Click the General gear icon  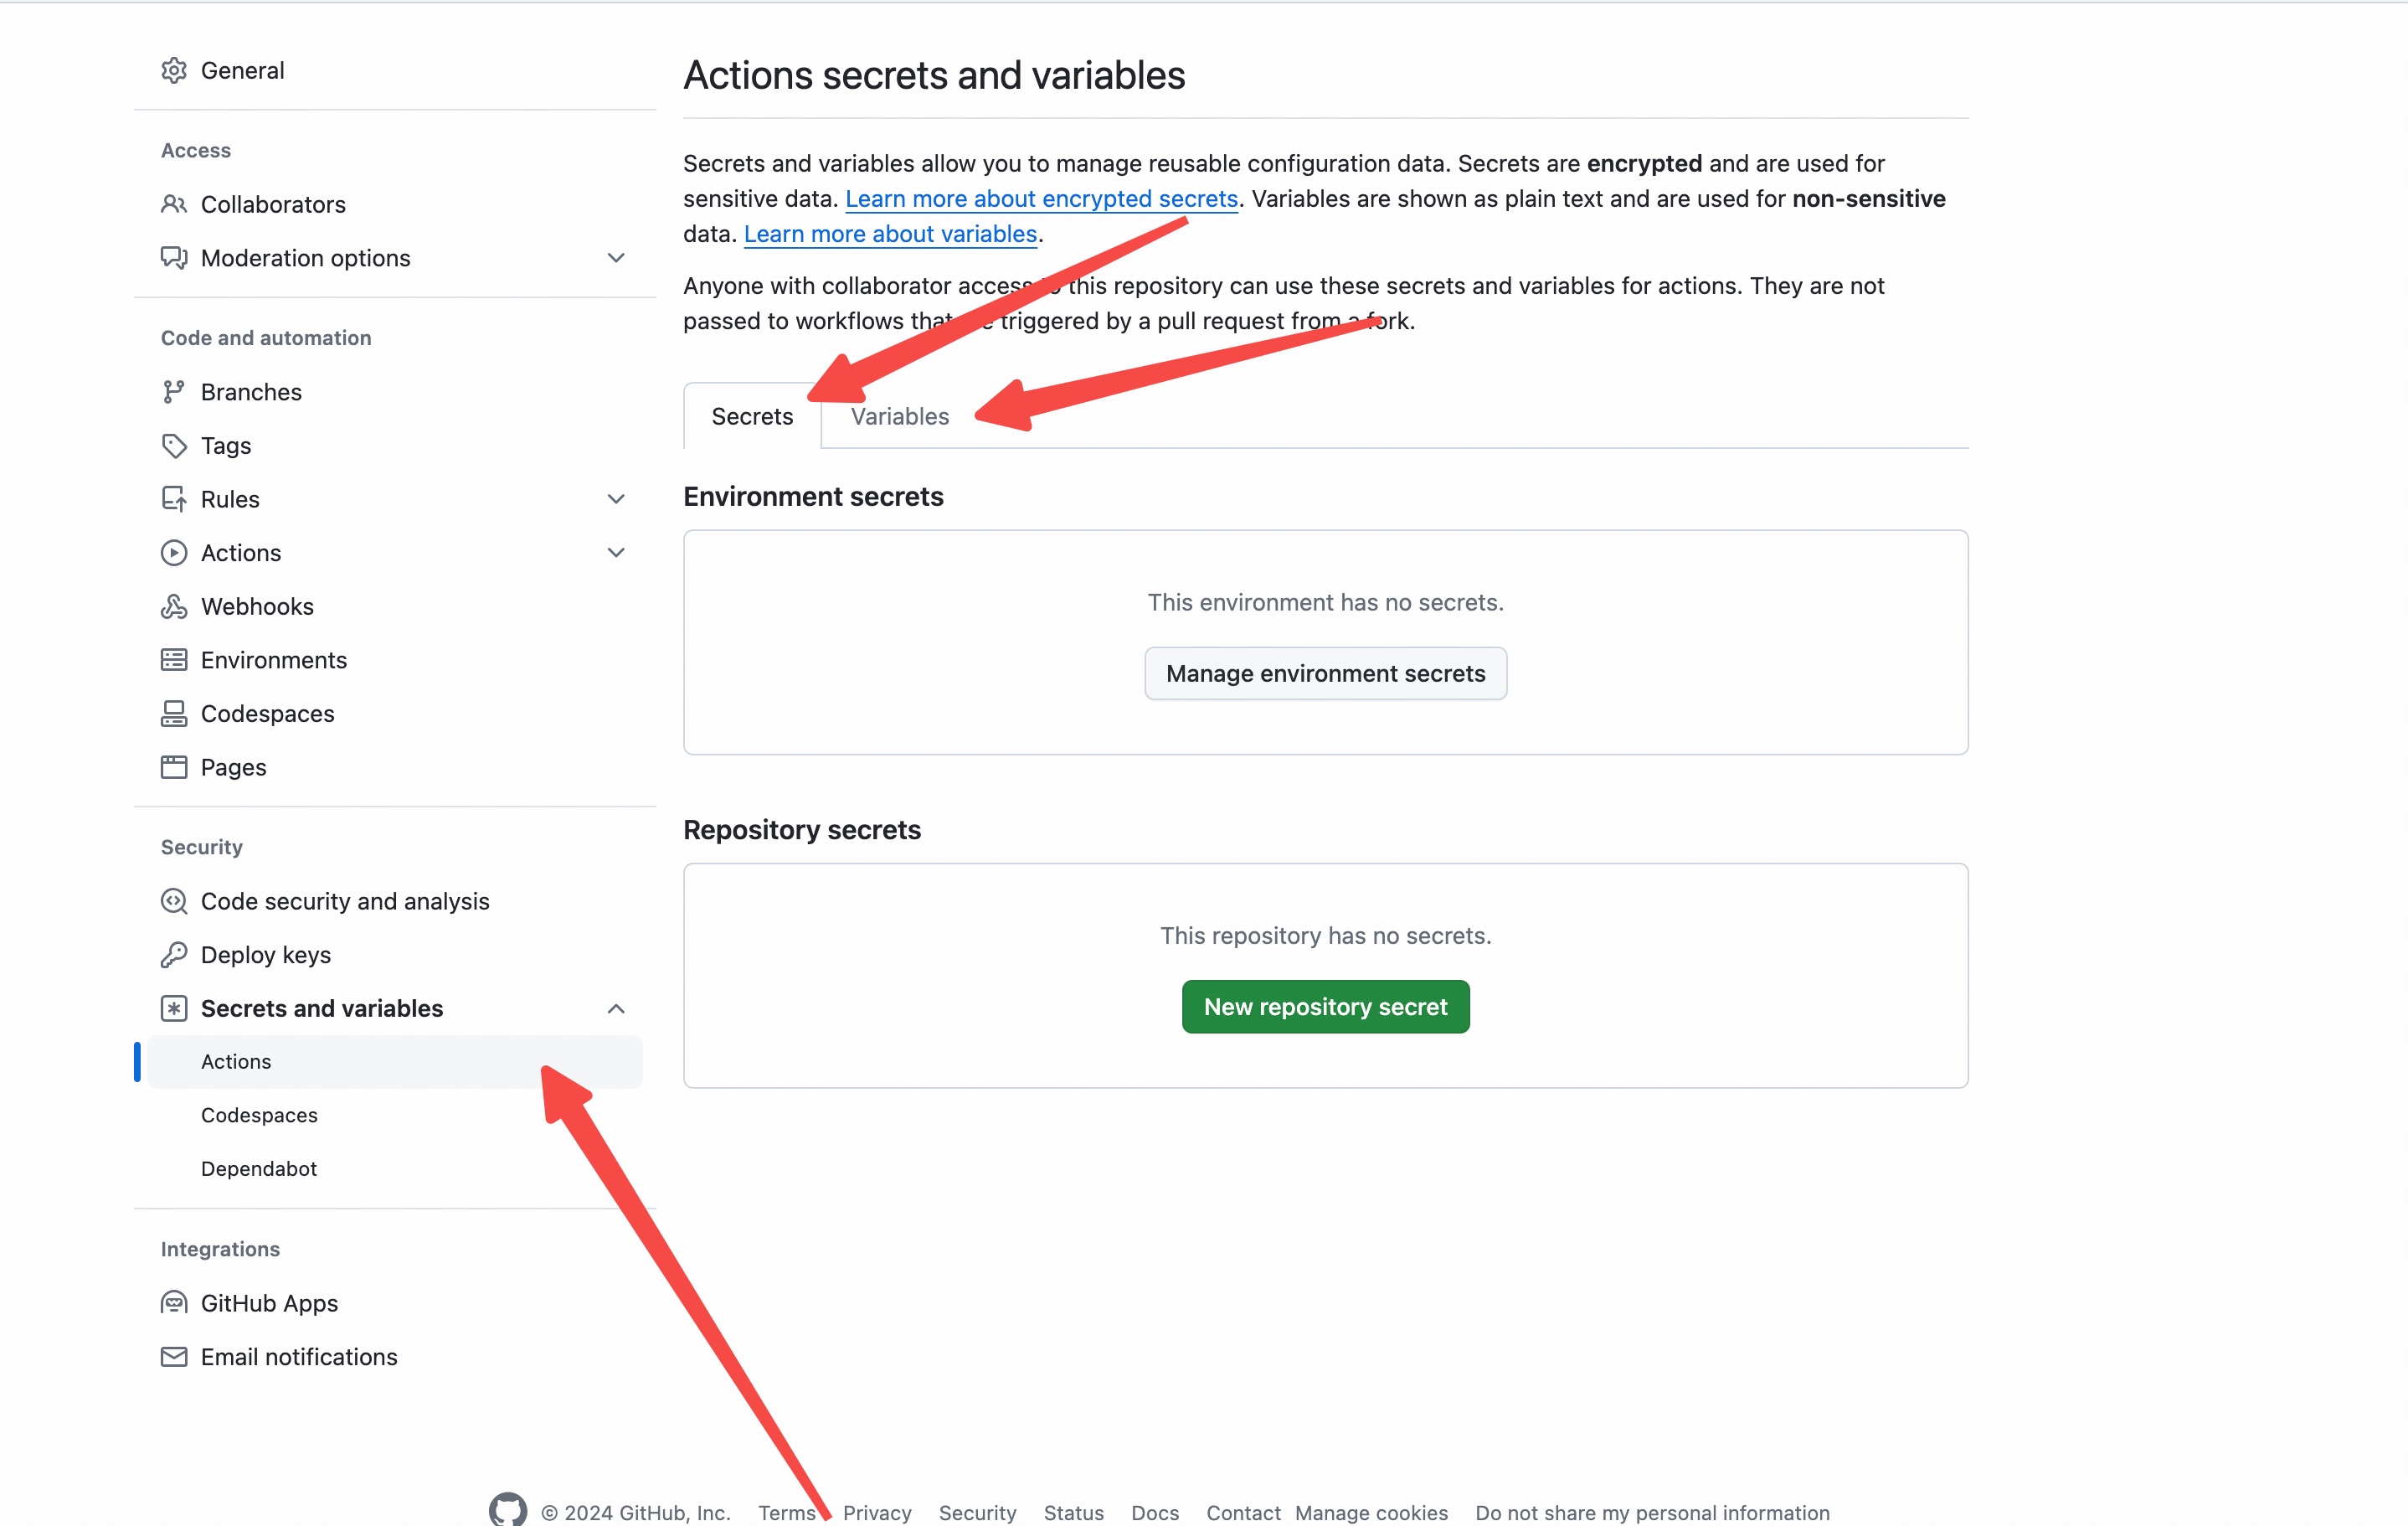(x=174, y=71)
